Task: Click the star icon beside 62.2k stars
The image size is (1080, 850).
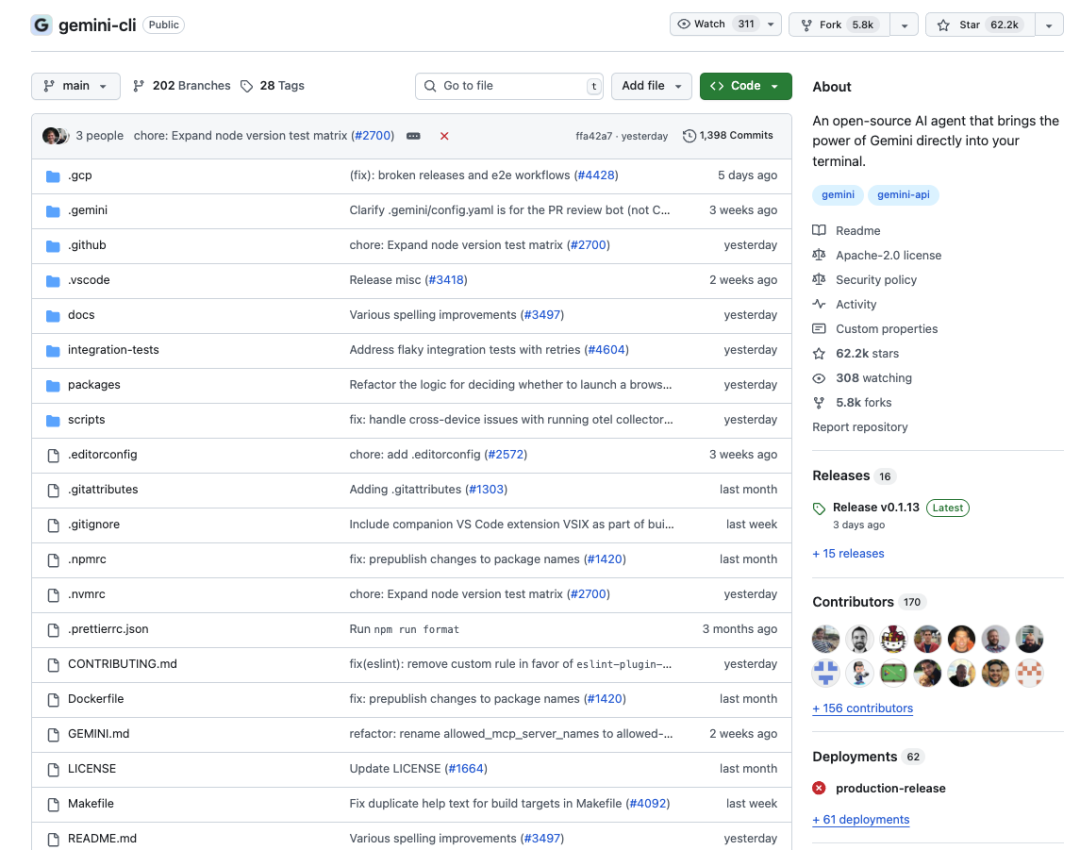Action: (x=819, y=353)
